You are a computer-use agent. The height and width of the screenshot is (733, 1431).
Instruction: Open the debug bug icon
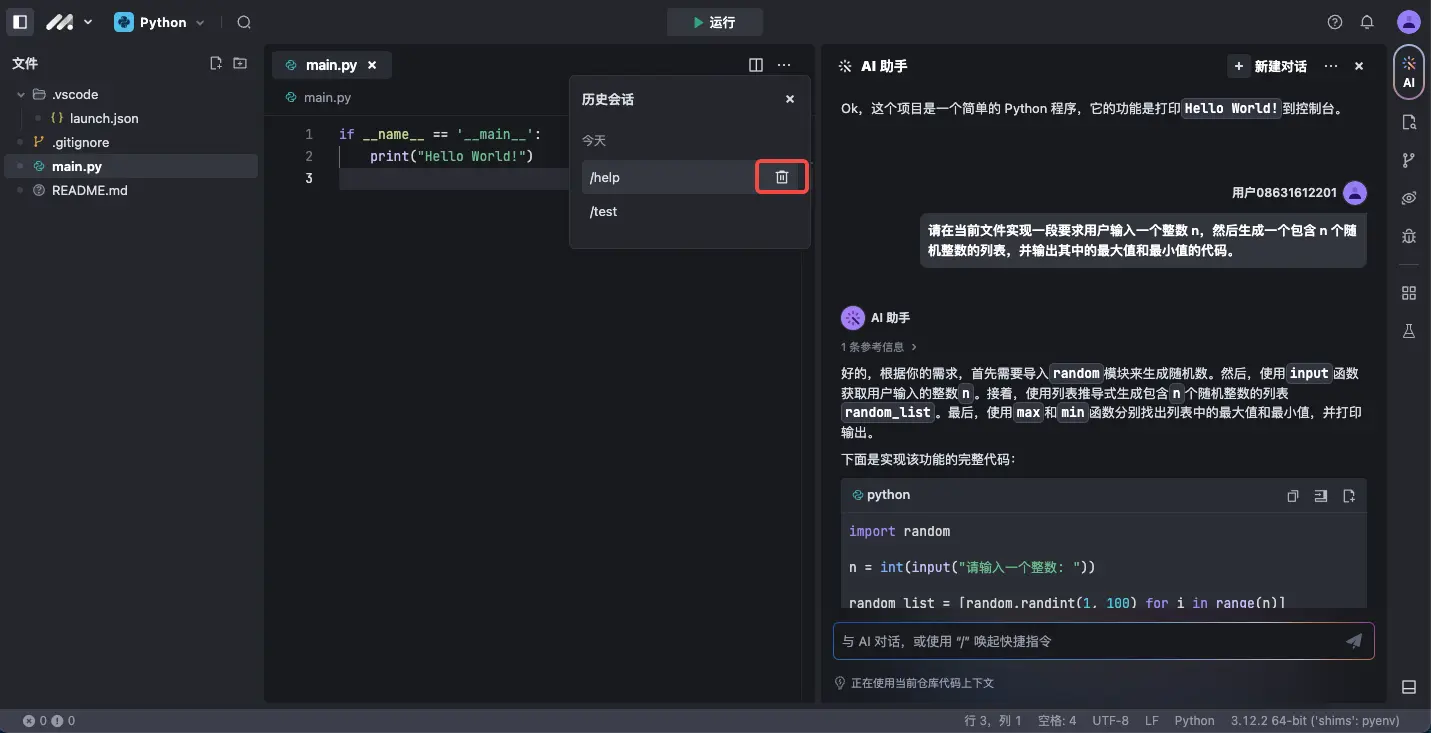point(1409,236)
